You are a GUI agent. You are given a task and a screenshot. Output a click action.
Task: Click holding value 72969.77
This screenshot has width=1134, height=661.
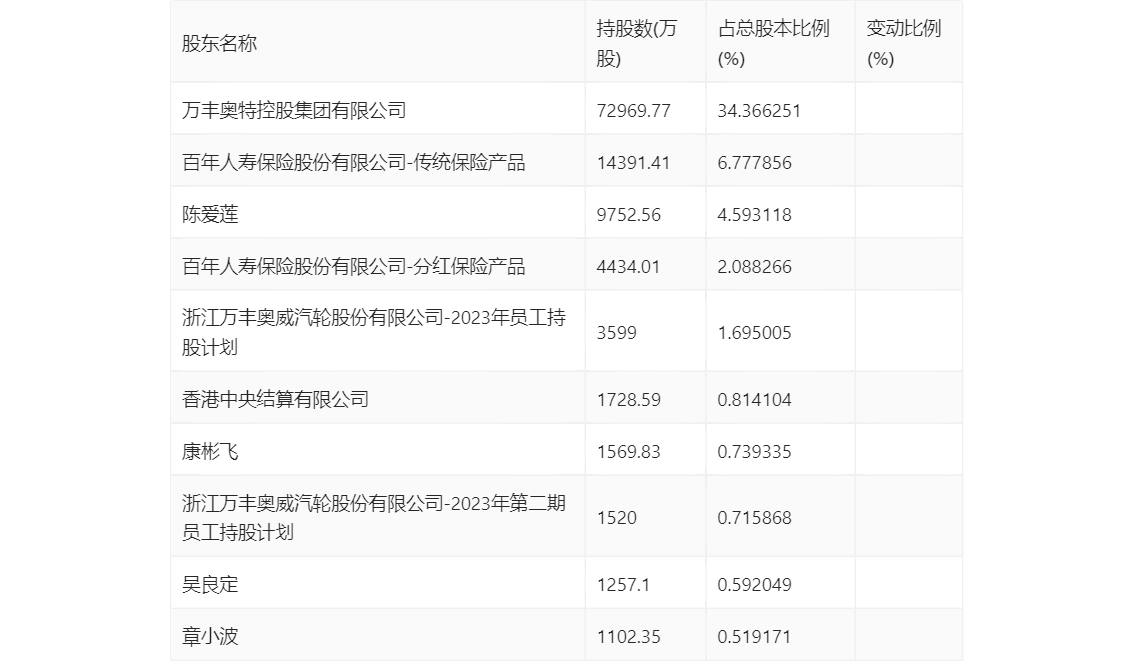coord(634,111)
